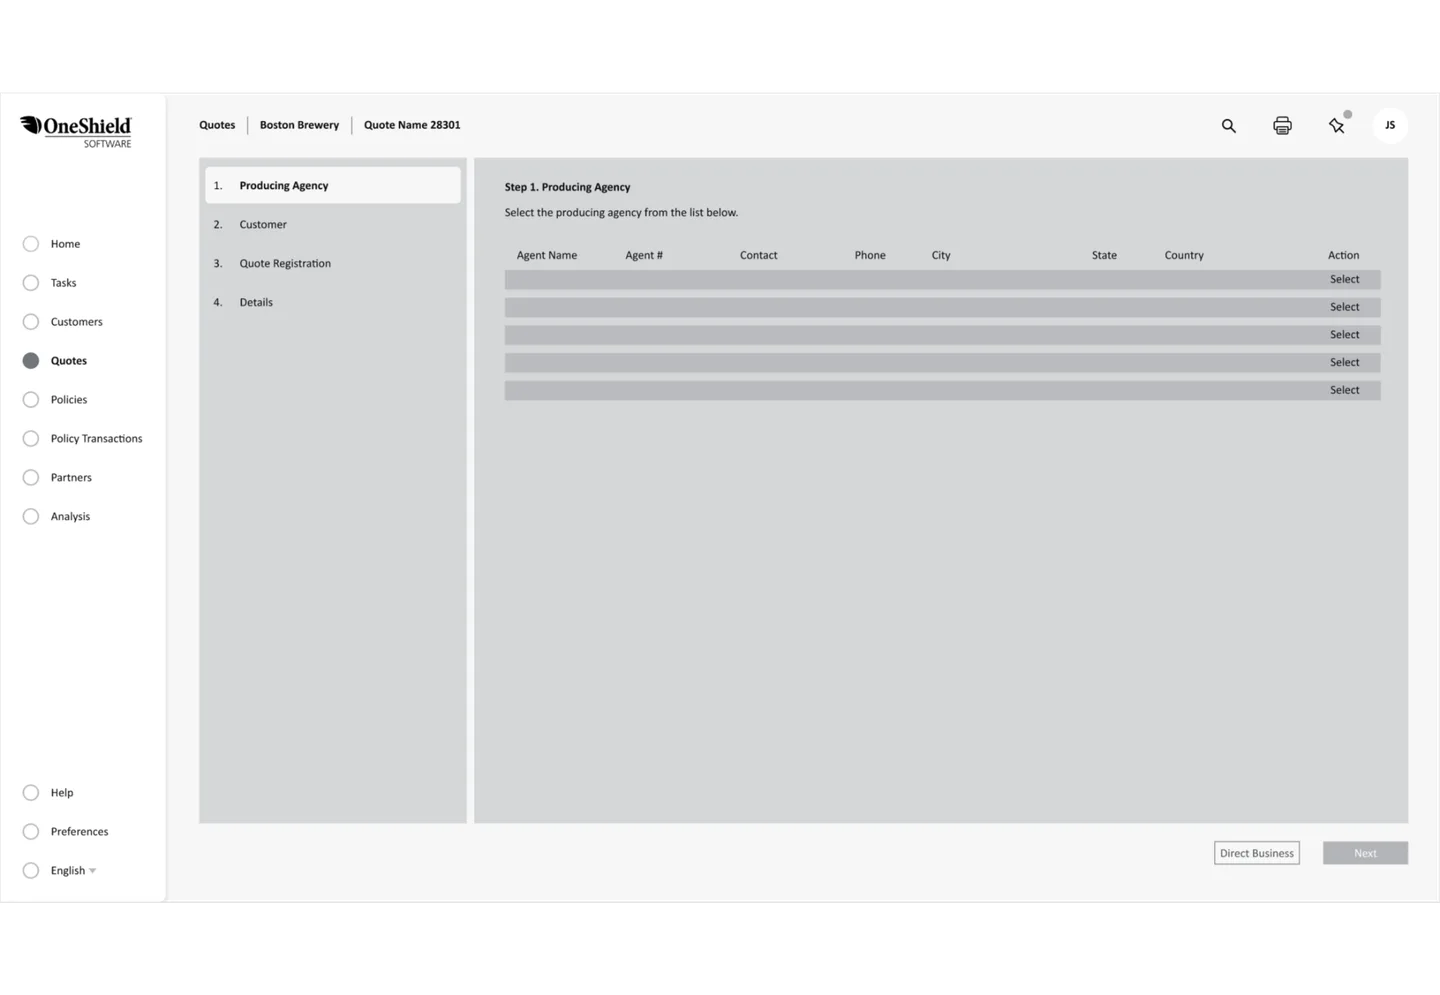Select the first agency in the list
1440x995 pixels.
[x=1344, y=279]
